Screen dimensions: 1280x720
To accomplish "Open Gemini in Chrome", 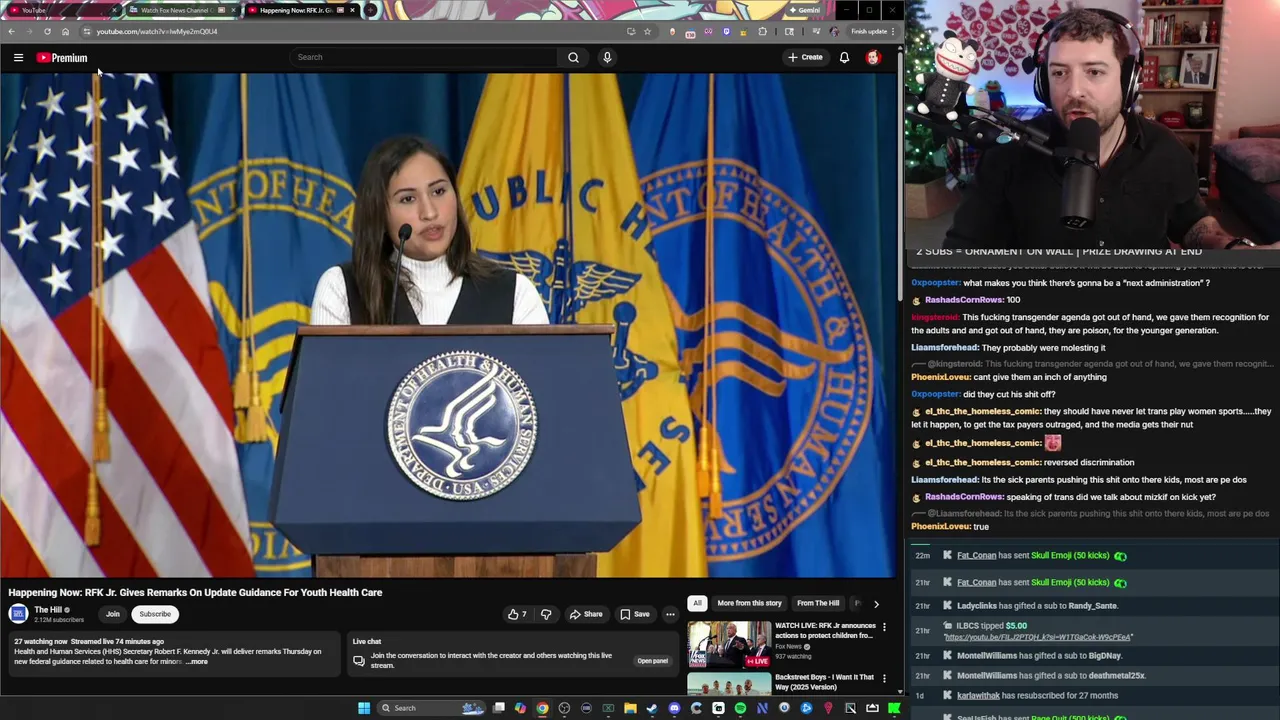I will point(804,10).
